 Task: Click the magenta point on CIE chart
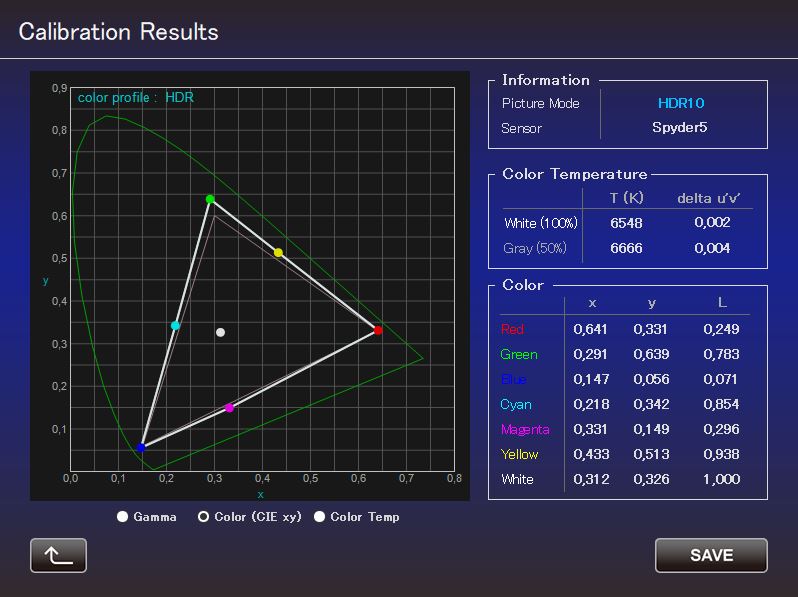pos(229,408)
